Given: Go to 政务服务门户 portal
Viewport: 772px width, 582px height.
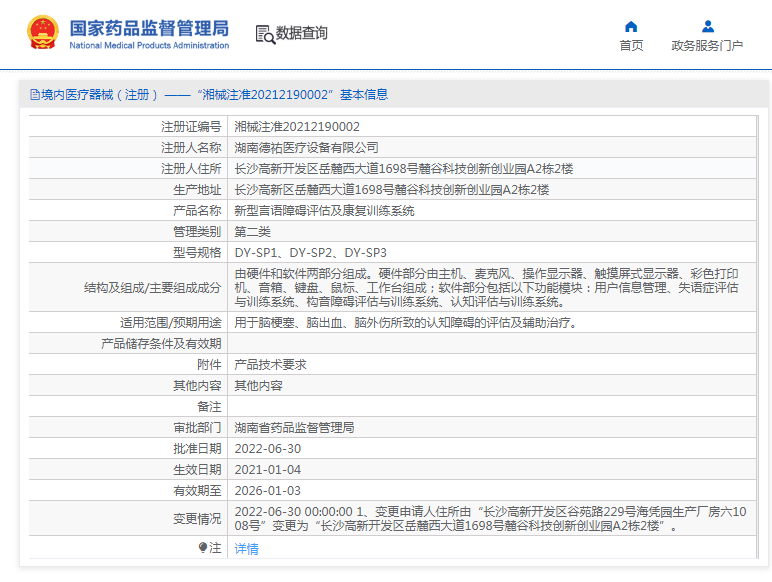Looking at the screenshot, I should (x=707, y=45).
